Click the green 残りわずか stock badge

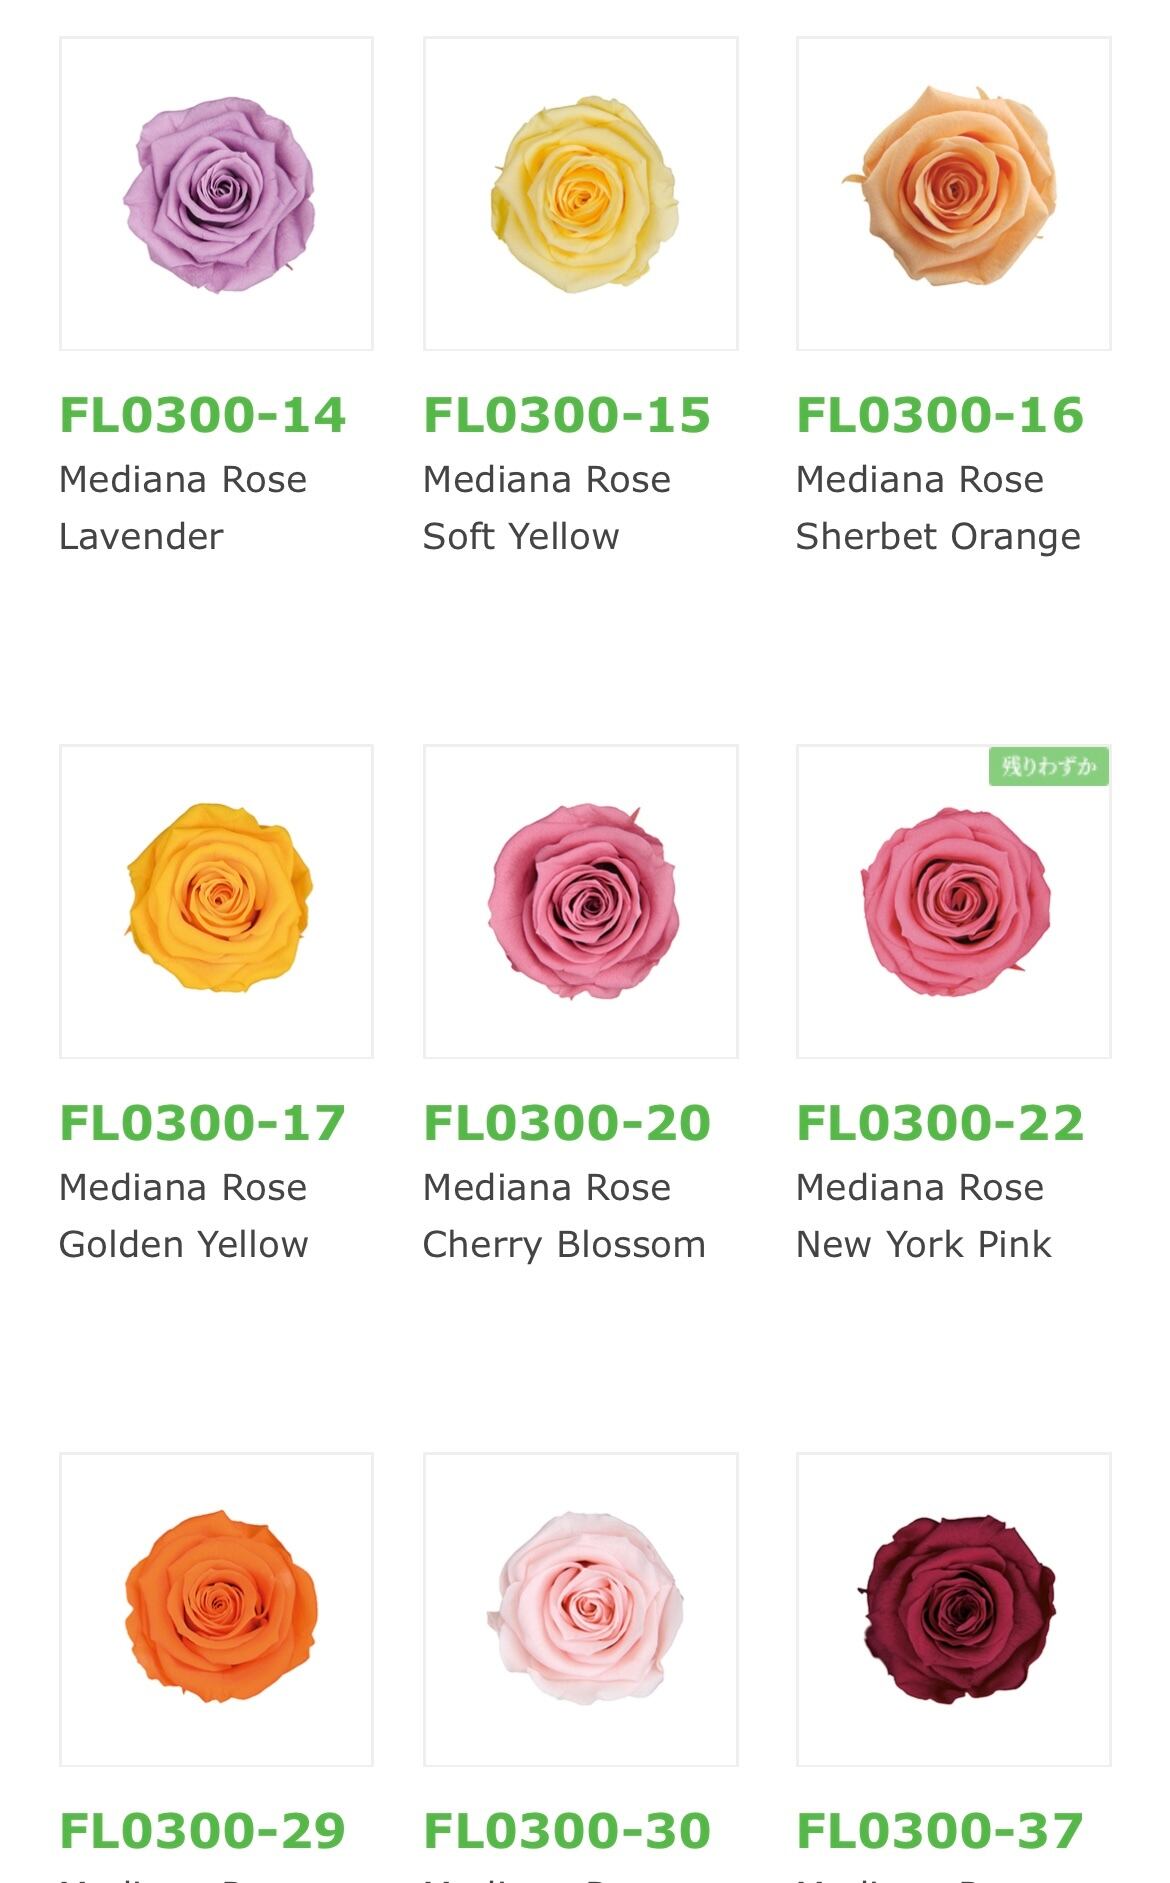pos(1048,767)
